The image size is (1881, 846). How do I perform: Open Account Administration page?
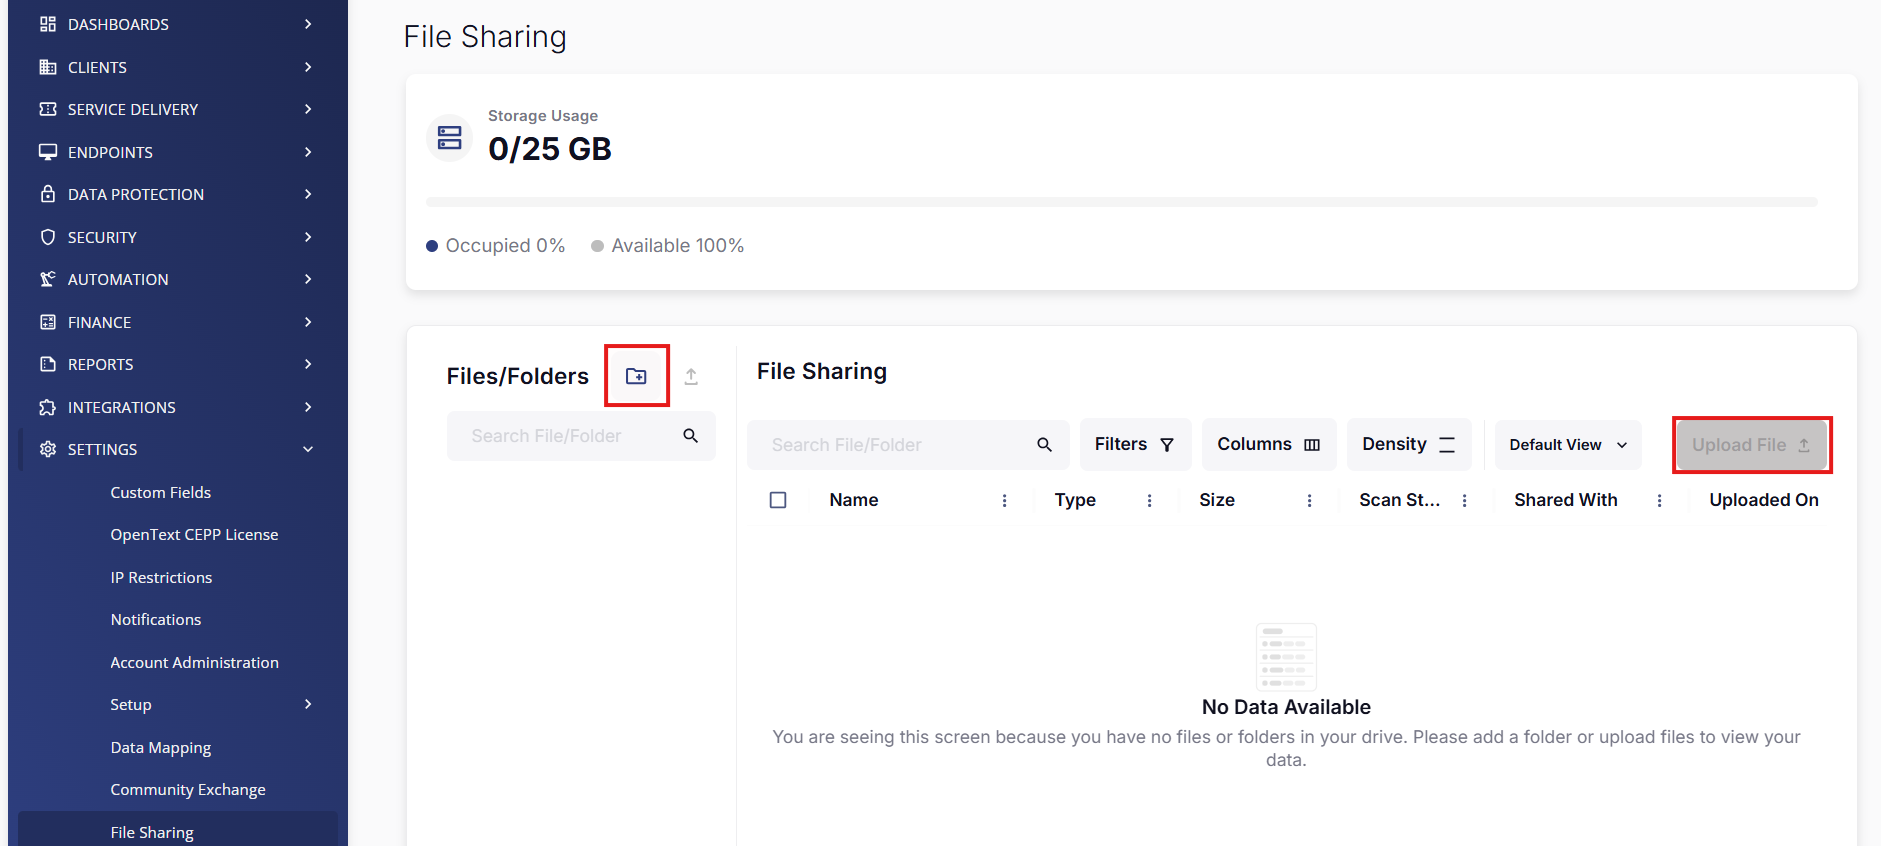(194, 663)
